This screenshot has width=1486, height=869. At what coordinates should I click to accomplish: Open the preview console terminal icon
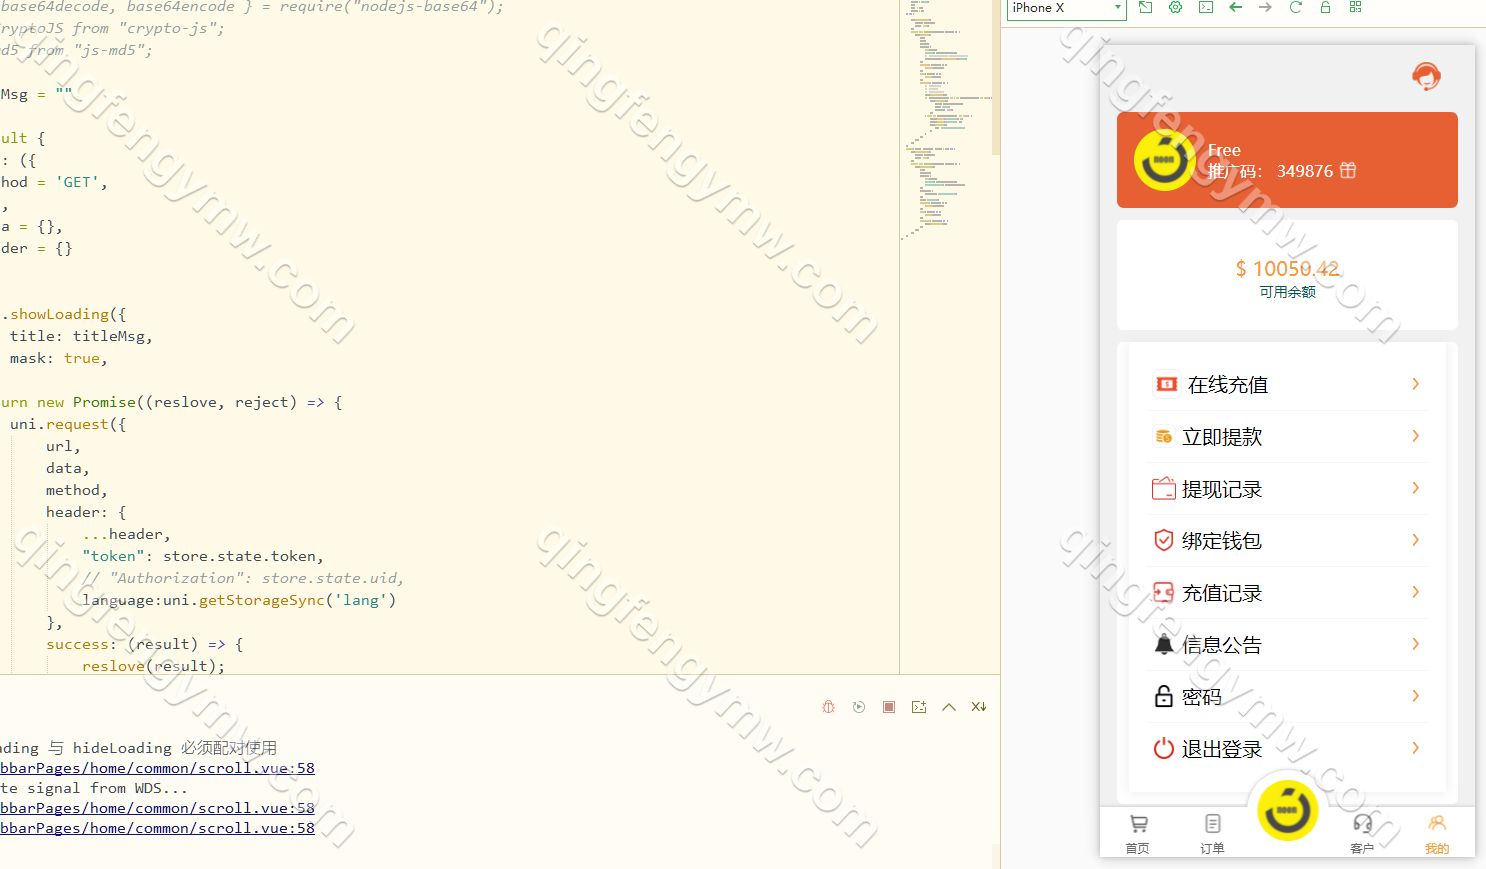click(x=1206, y=7)
